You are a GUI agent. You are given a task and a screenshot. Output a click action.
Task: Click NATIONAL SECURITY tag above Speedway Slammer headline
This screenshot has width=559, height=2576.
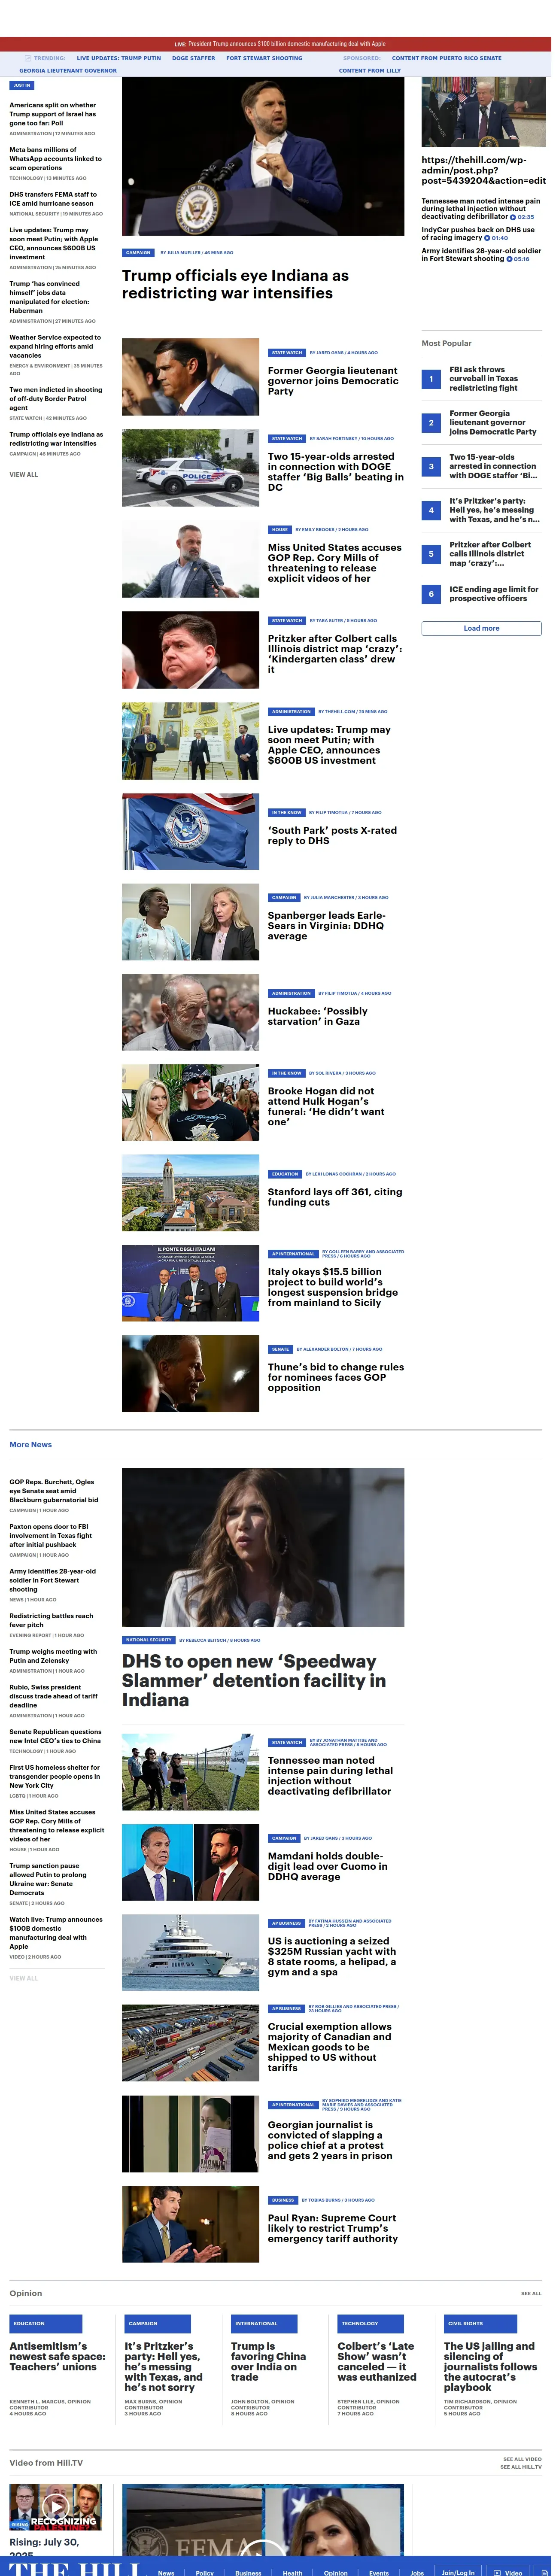(149, 1640)
